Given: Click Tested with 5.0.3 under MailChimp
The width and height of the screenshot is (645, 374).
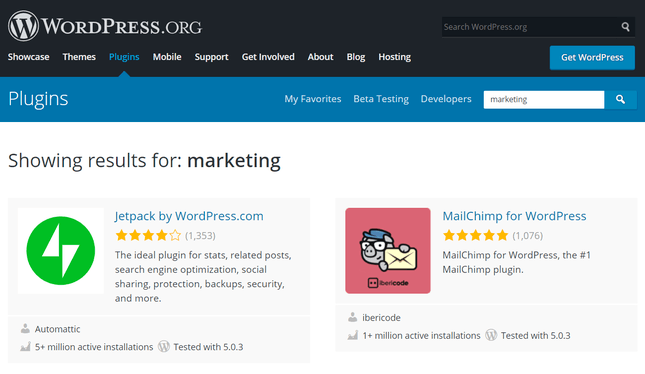Looking at the screenshot, I should click(x=536, y=336).
